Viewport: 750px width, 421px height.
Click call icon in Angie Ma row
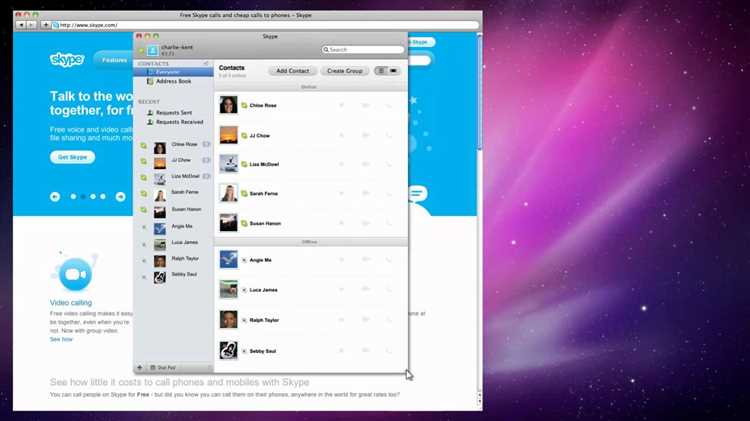coord(388,260)
